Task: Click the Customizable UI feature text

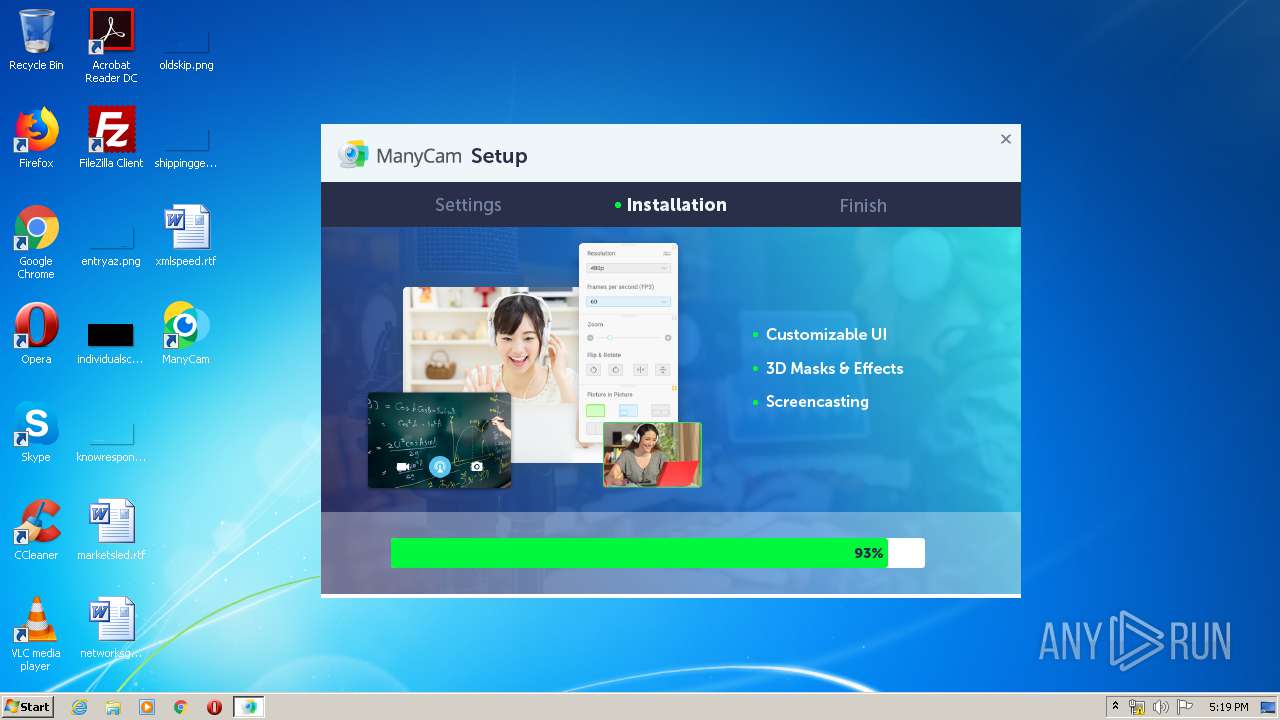Action: pos(826,335)
